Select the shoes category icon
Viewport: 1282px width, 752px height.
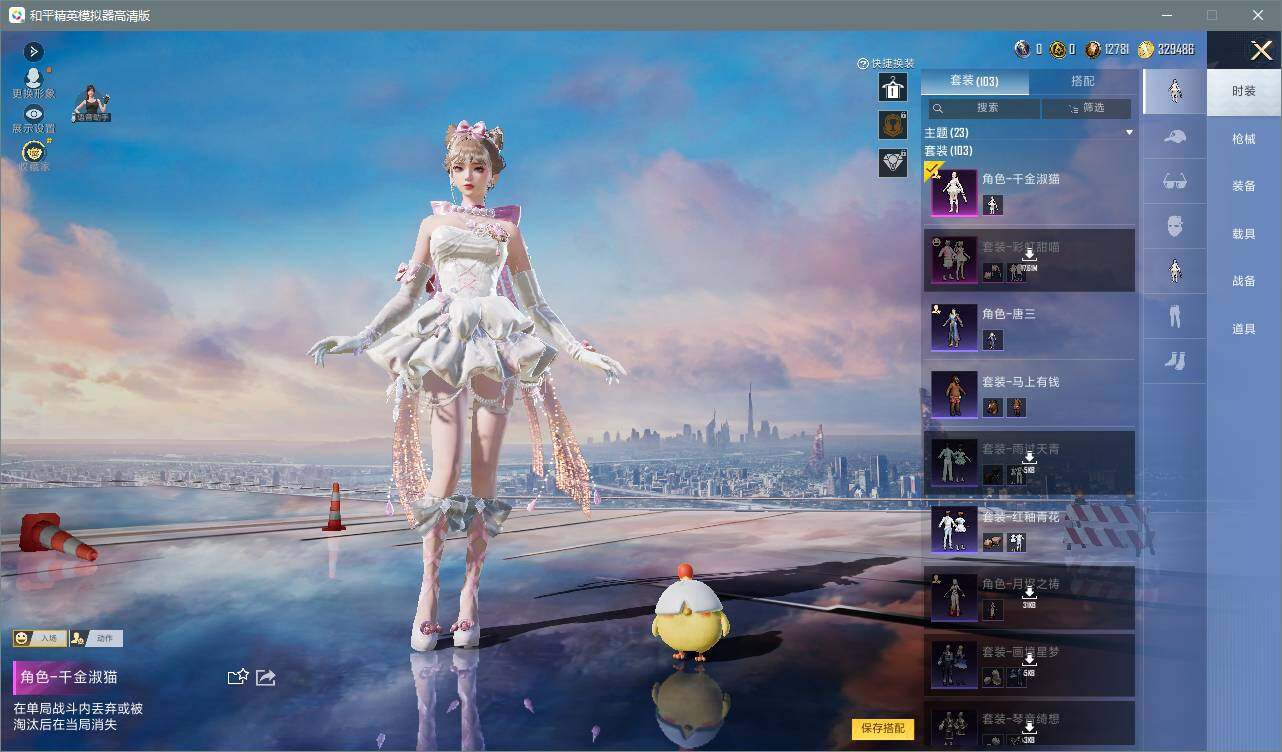(1175, 361)
